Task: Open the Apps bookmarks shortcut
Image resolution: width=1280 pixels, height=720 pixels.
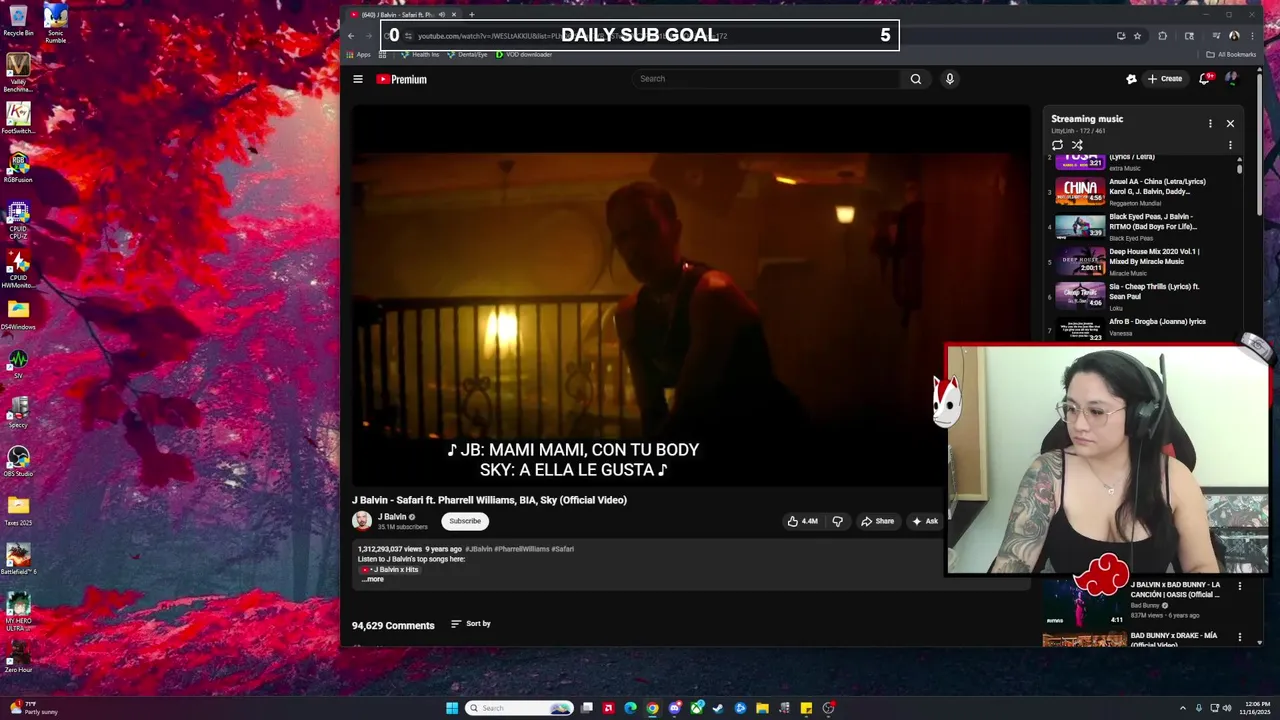Action: tap(359, 55)
